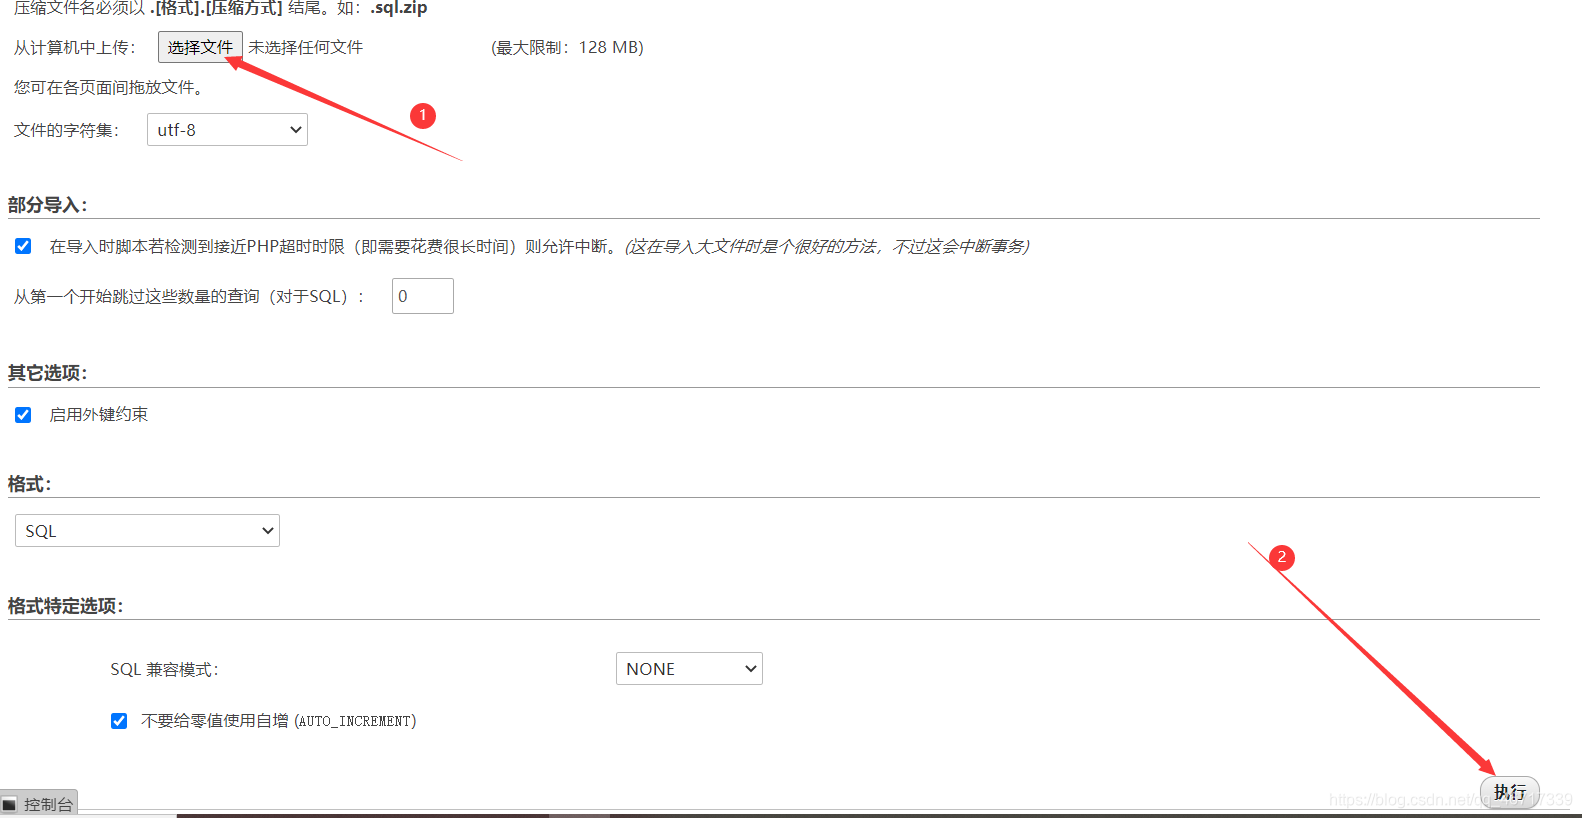Viewport: 1582px width, 818px height.
Task: Click the 其它选项 section heading
Action: (48, 373)
